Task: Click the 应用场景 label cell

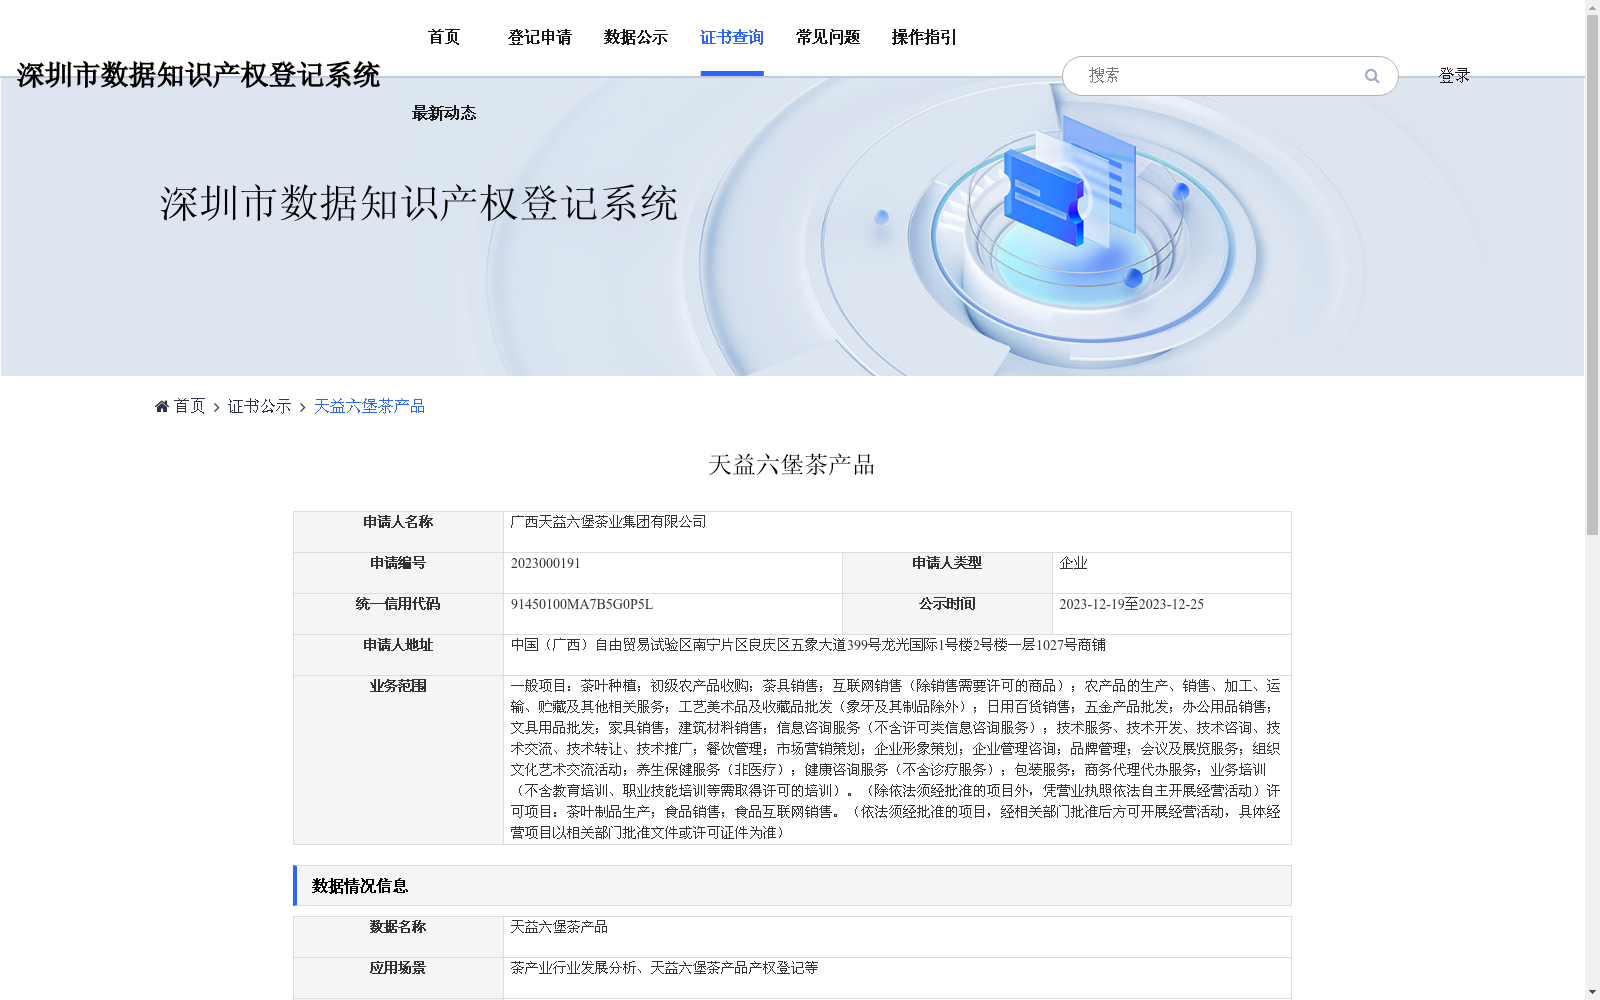Action: click(x=398, y=978)
